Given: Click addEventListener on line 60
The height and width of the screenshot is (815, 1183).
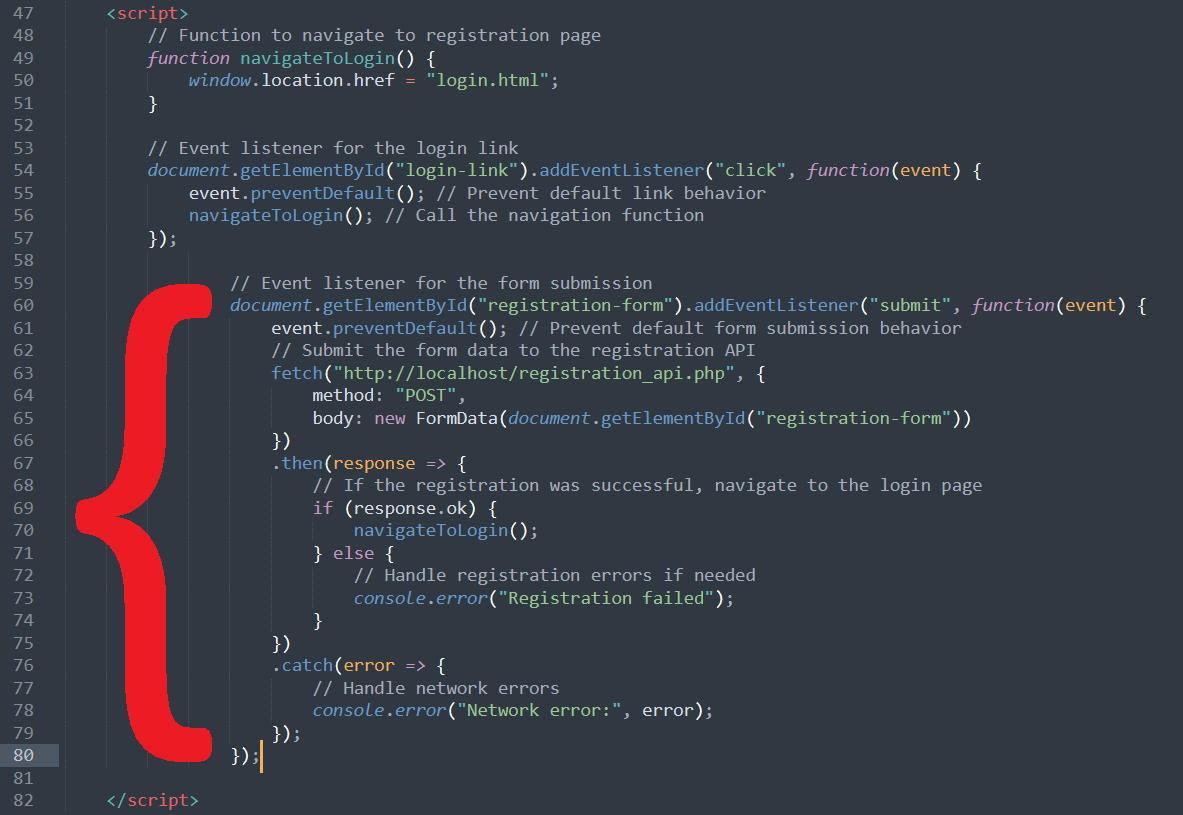Looking at the screenshot, I should pyautogui.click(x=776, y=306).
